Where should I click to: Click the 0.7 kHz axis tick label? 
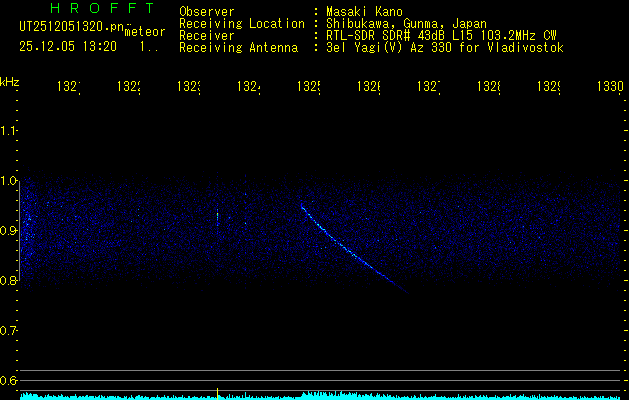tap(8, 330)
